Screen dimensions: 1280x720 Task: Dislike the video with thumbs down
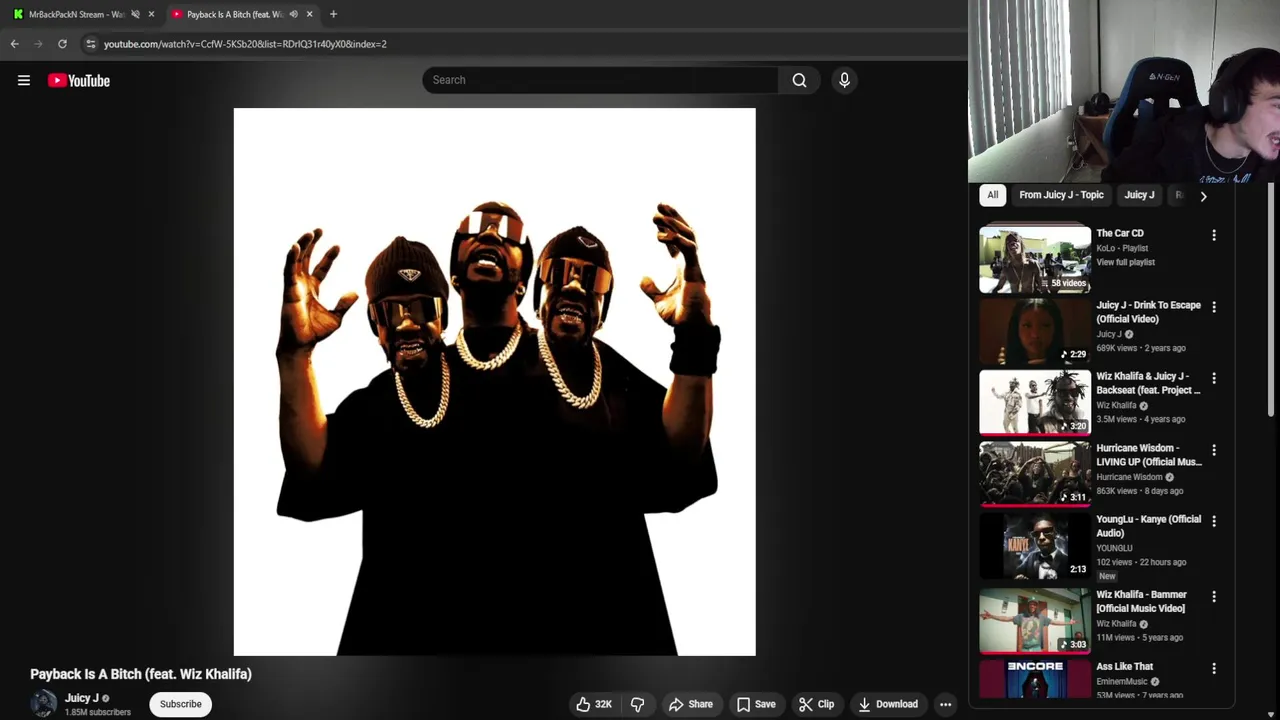click(637, 704)
